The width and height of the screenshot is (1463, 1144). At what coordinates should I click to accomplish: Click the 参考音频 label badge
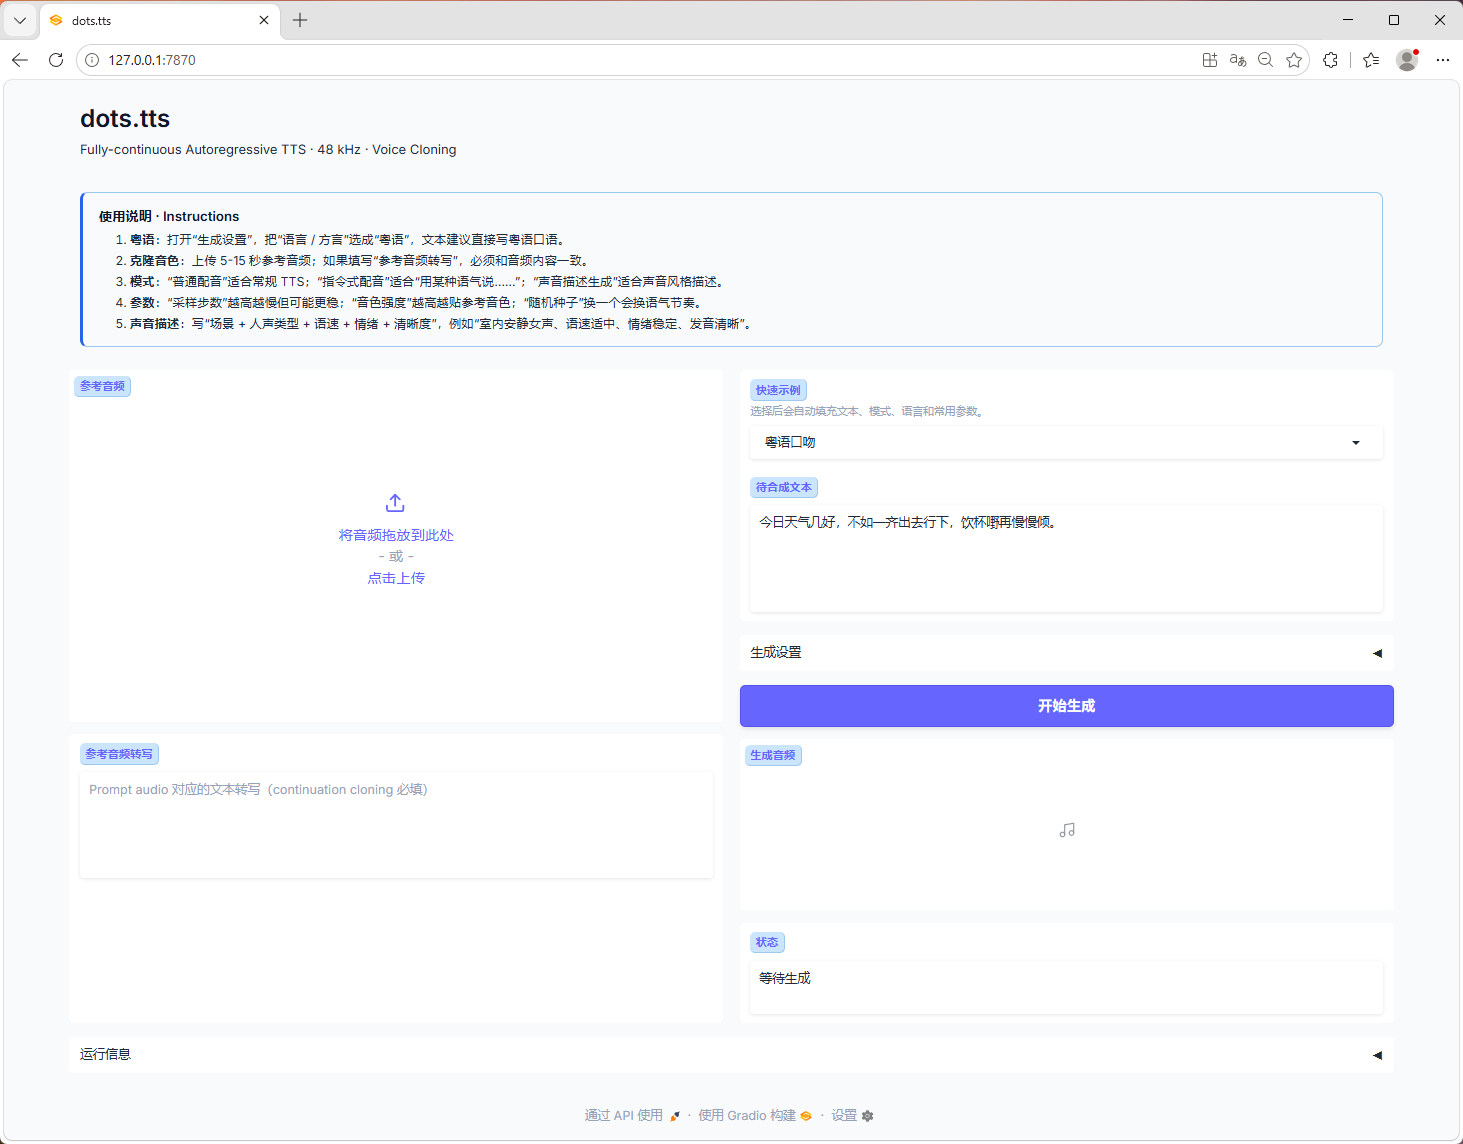[103, 386]
